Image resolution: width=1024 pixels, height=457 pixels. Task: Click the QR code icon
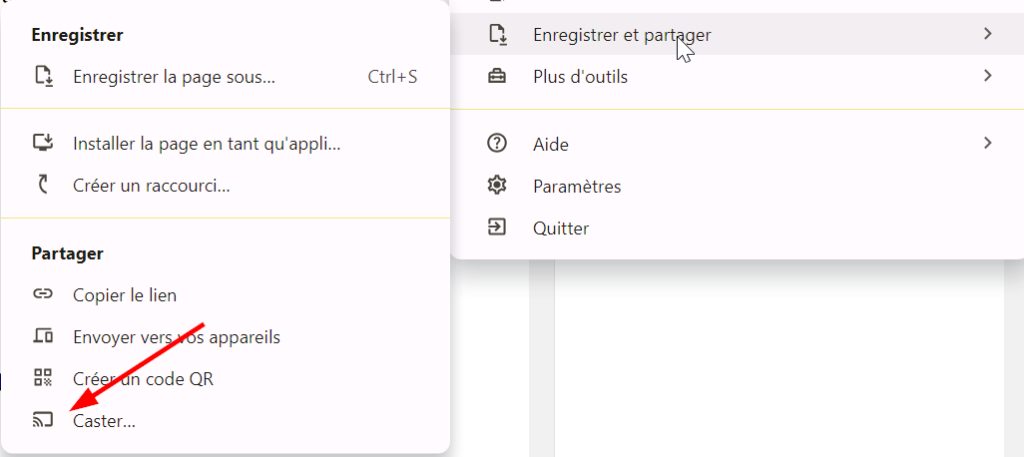pos(42,378)
